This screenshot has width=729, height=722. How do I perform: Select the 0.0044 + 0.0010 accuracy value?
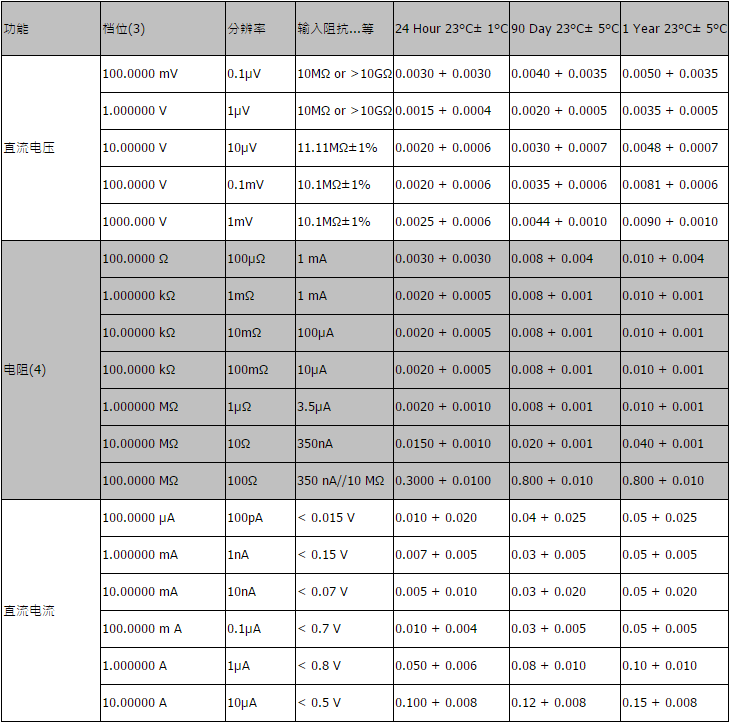coord(559,222)
